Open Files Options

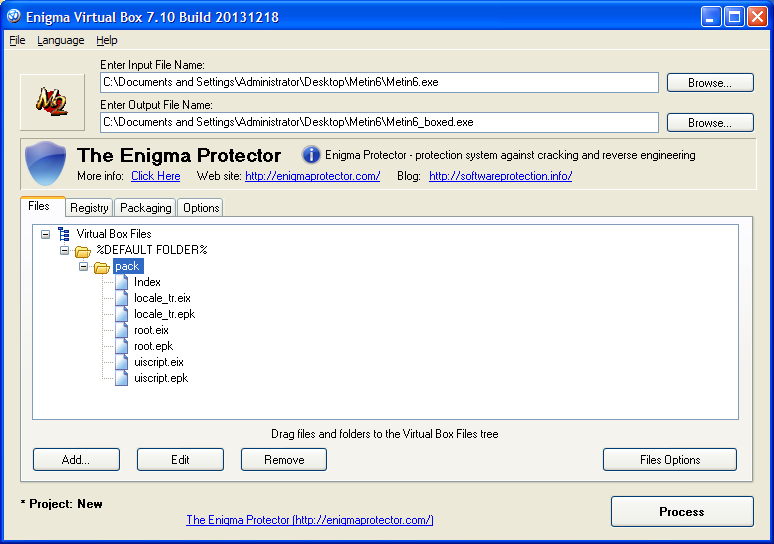coord(670,460)
